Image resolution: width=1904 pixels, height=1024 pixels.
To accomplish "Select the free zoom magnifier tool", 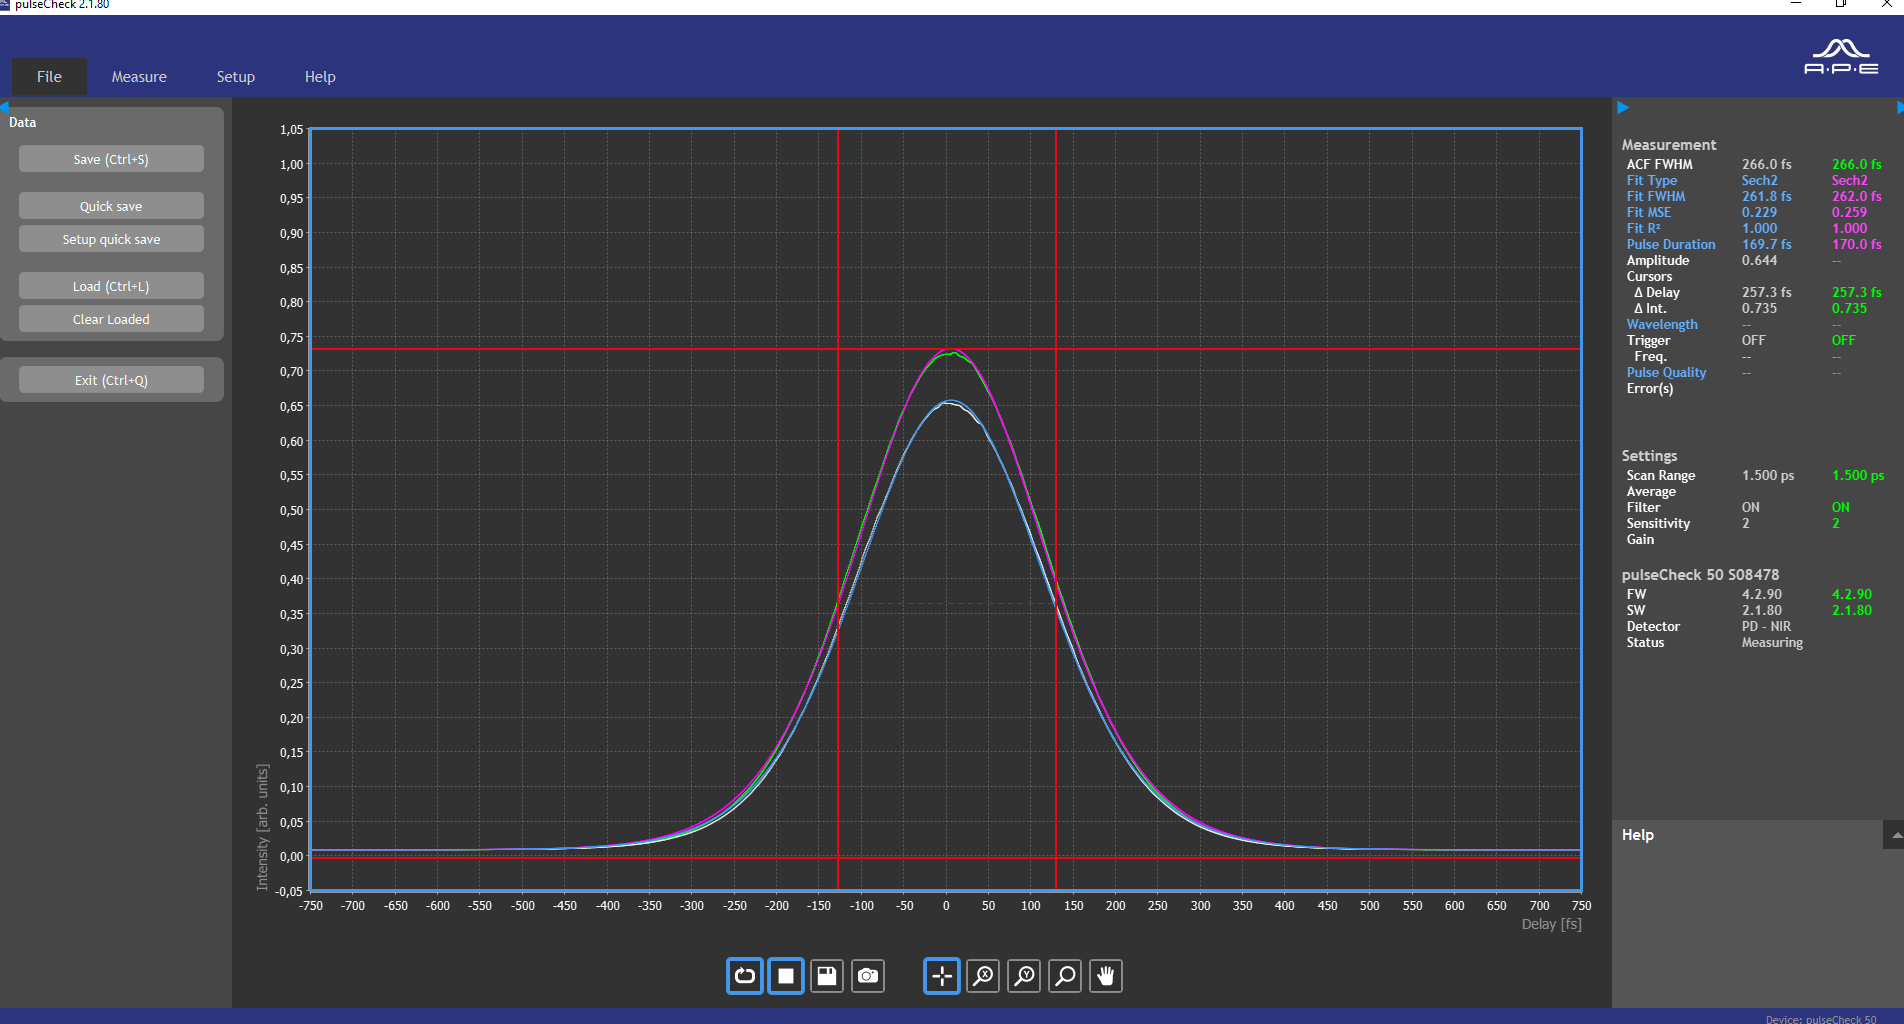I will pyautogui.click(x=1066, y=976).
